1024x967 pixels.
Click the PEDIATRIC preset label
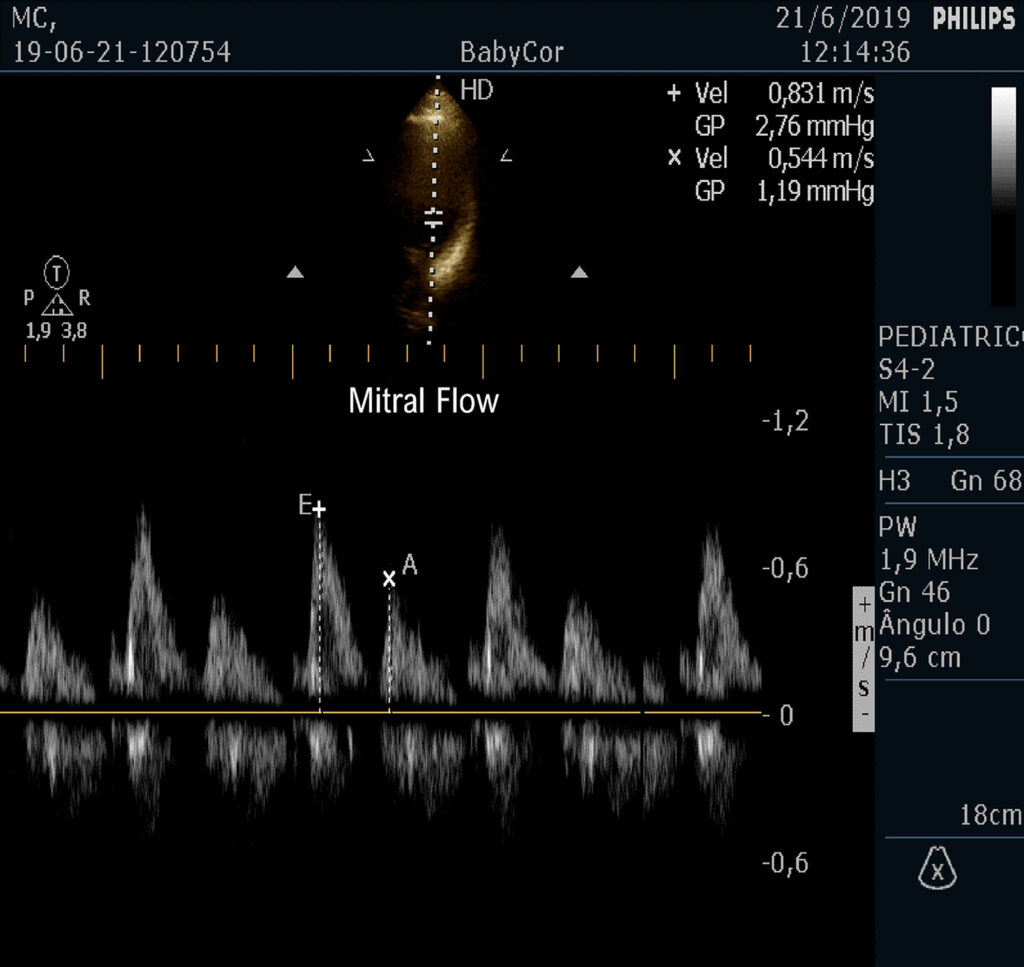click(951, 337)
